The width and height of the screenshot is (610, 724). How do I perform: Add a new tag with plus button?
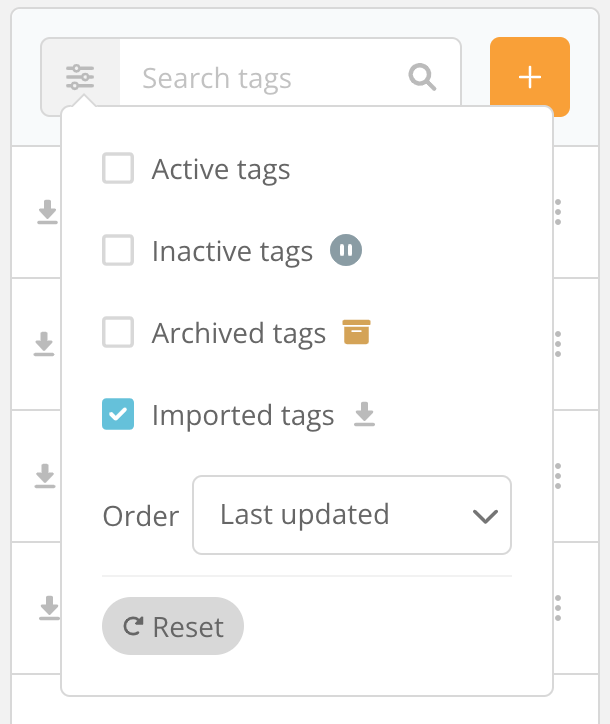coord(530,77)
